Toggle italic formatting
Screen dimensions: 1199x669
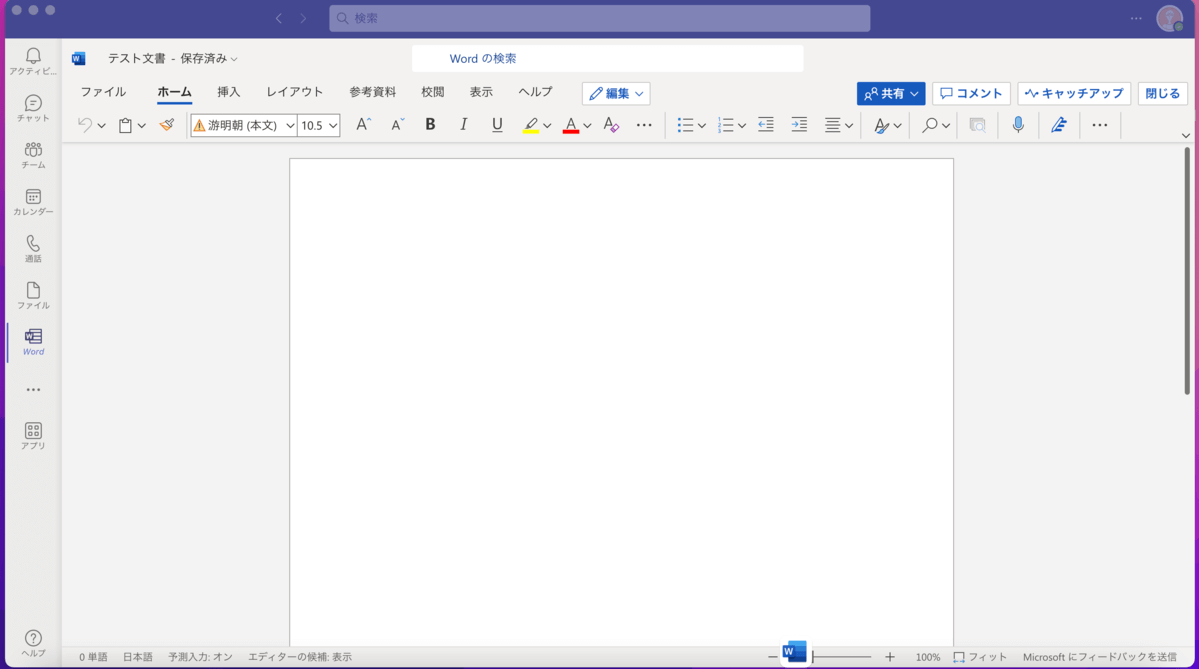pyautogui.click(x=463, y=125)
